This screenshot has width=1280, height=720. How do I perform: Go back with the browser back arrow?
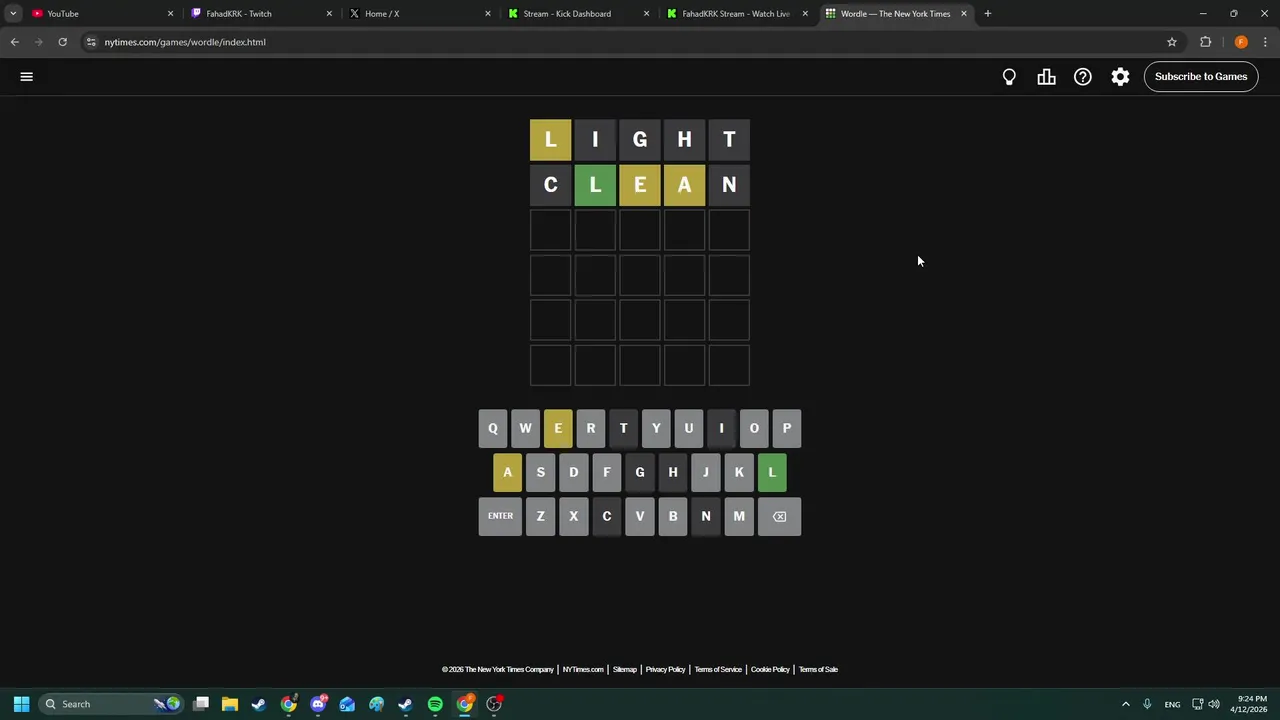coord(14,42)
